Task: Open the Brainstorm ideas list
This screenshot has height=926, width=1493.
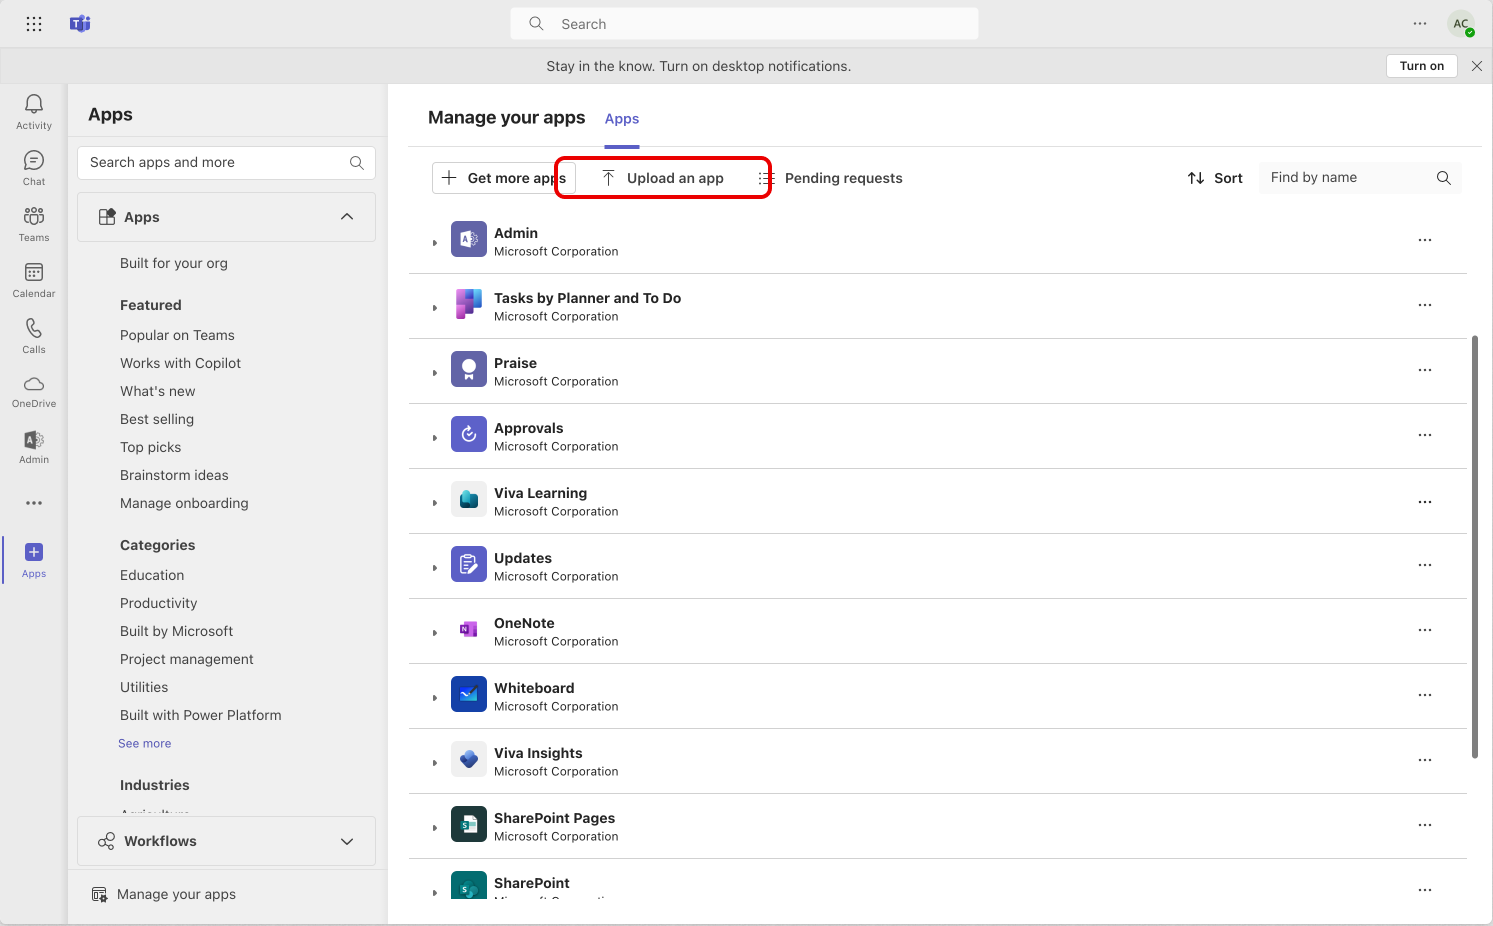Action: (x=174, y=475)
